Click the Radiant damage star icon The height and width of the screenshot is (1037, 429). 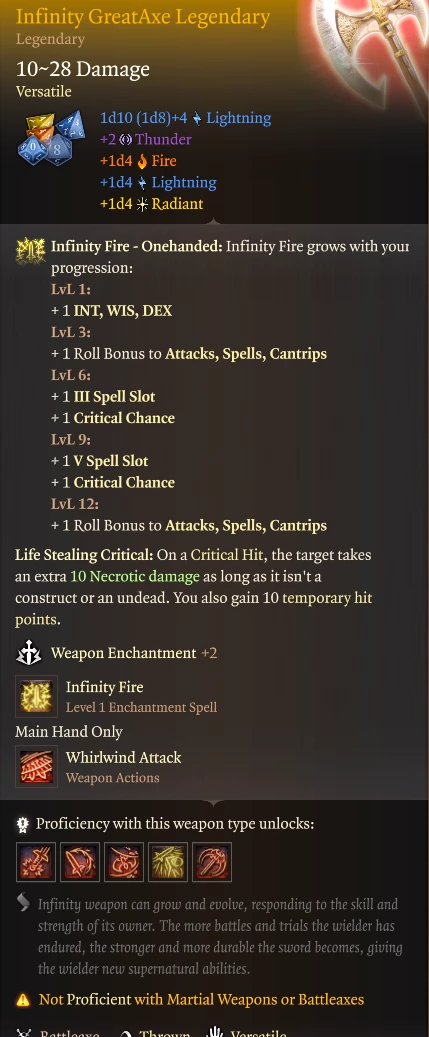pos(142,204)
